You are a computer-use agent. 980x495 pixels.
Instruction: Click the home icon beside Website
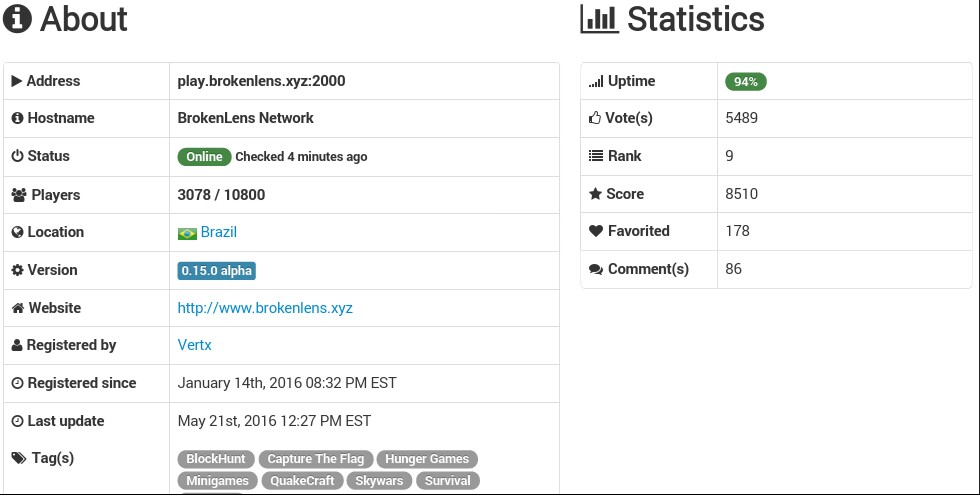tap(18, 308)
